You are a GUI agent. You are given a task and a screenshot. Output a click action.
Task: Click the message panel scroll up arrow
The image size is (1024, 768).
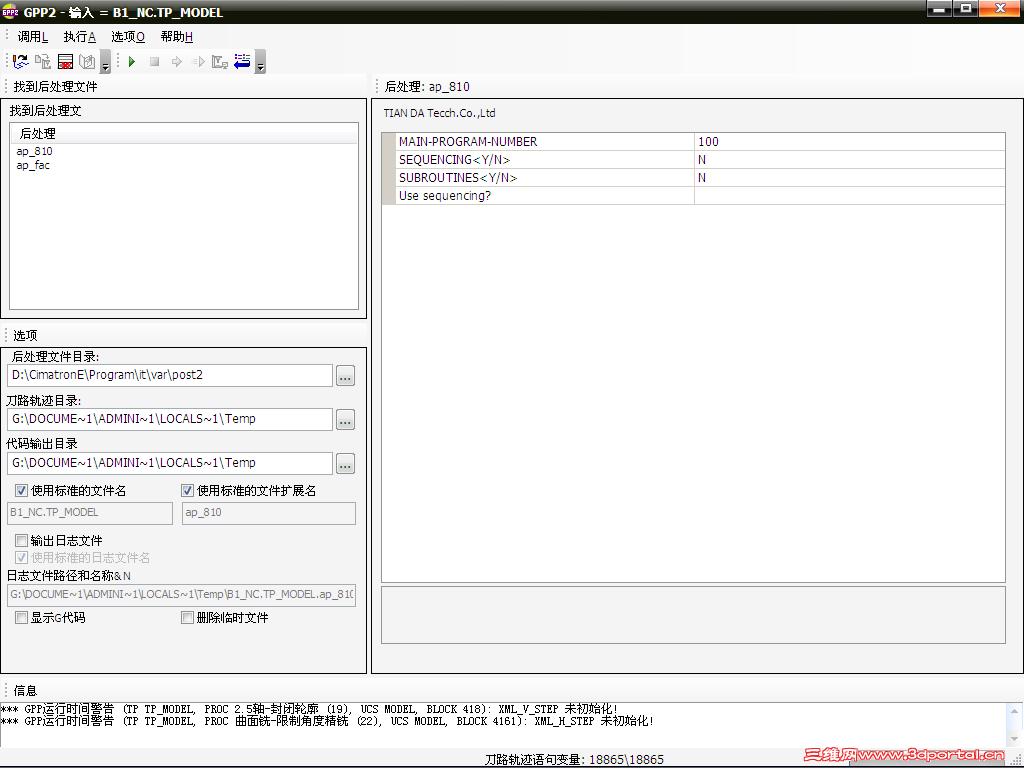click(1014, 711)
